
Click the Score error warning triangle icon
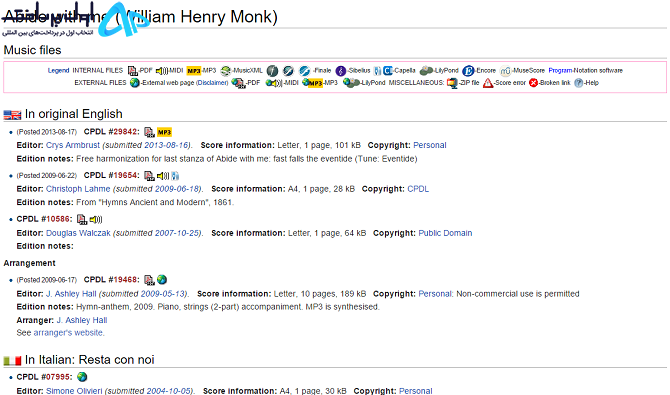488,83
